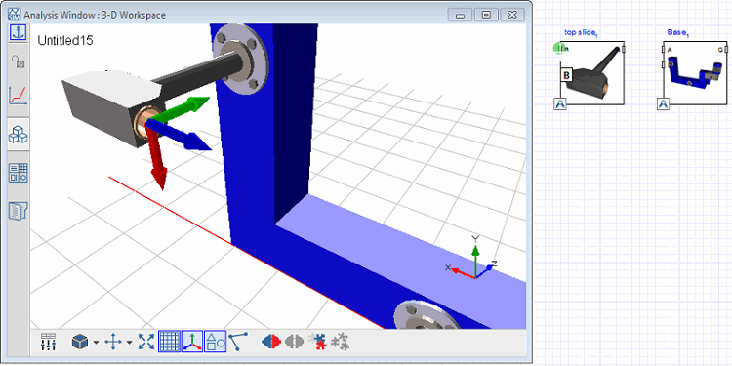Screen dimensions: 732x366
Task: Toggle the shapes geometry display button
Action: pos(215,342)
